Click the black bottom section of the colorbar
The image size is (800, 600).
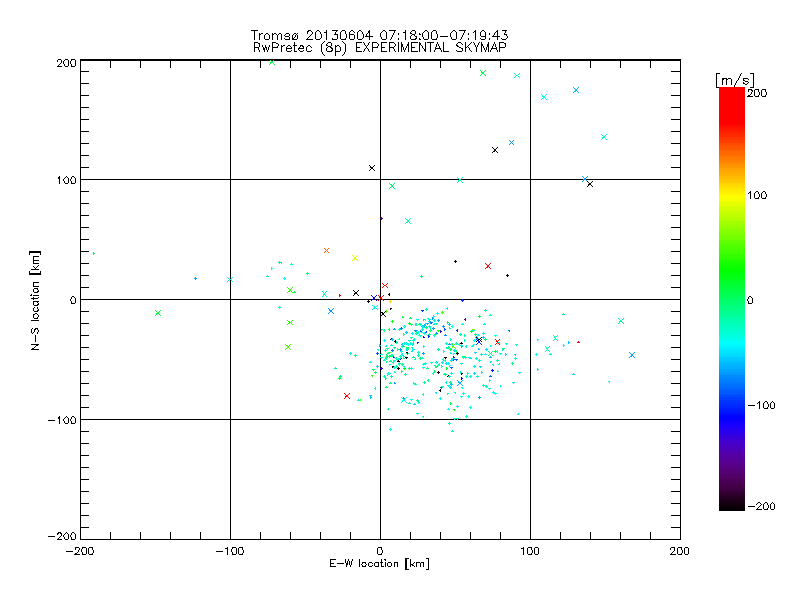click(x=732, y=503)
